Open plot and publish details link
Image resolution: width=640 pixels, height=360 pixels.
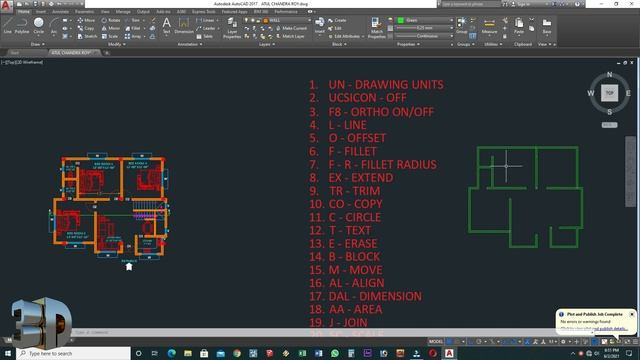(x=594, y=329)
